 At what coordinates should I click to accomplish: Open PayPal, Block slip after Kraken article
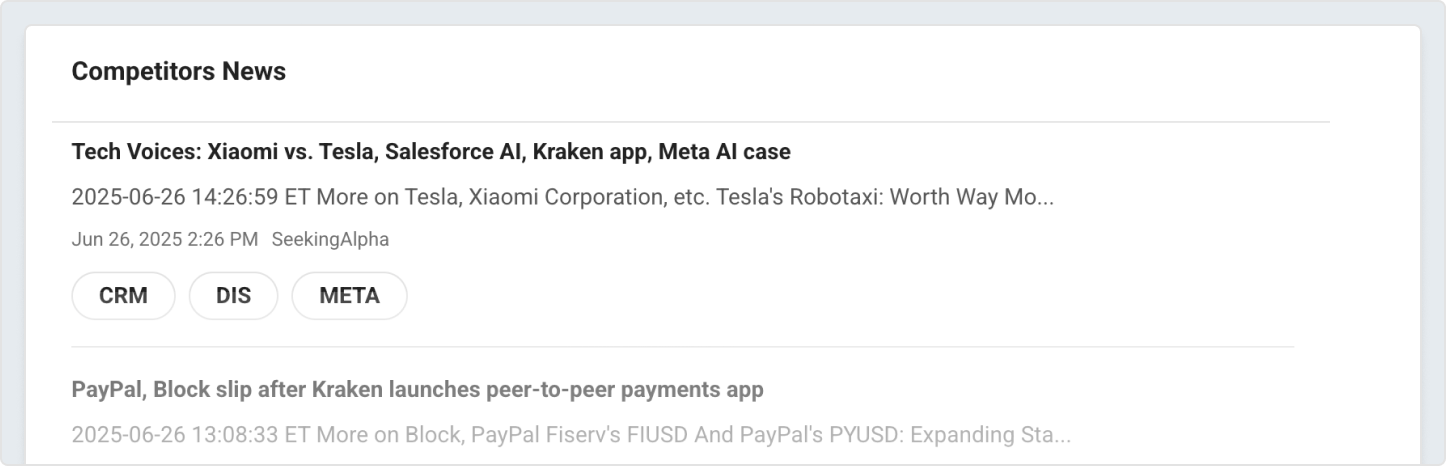[417, 390]
